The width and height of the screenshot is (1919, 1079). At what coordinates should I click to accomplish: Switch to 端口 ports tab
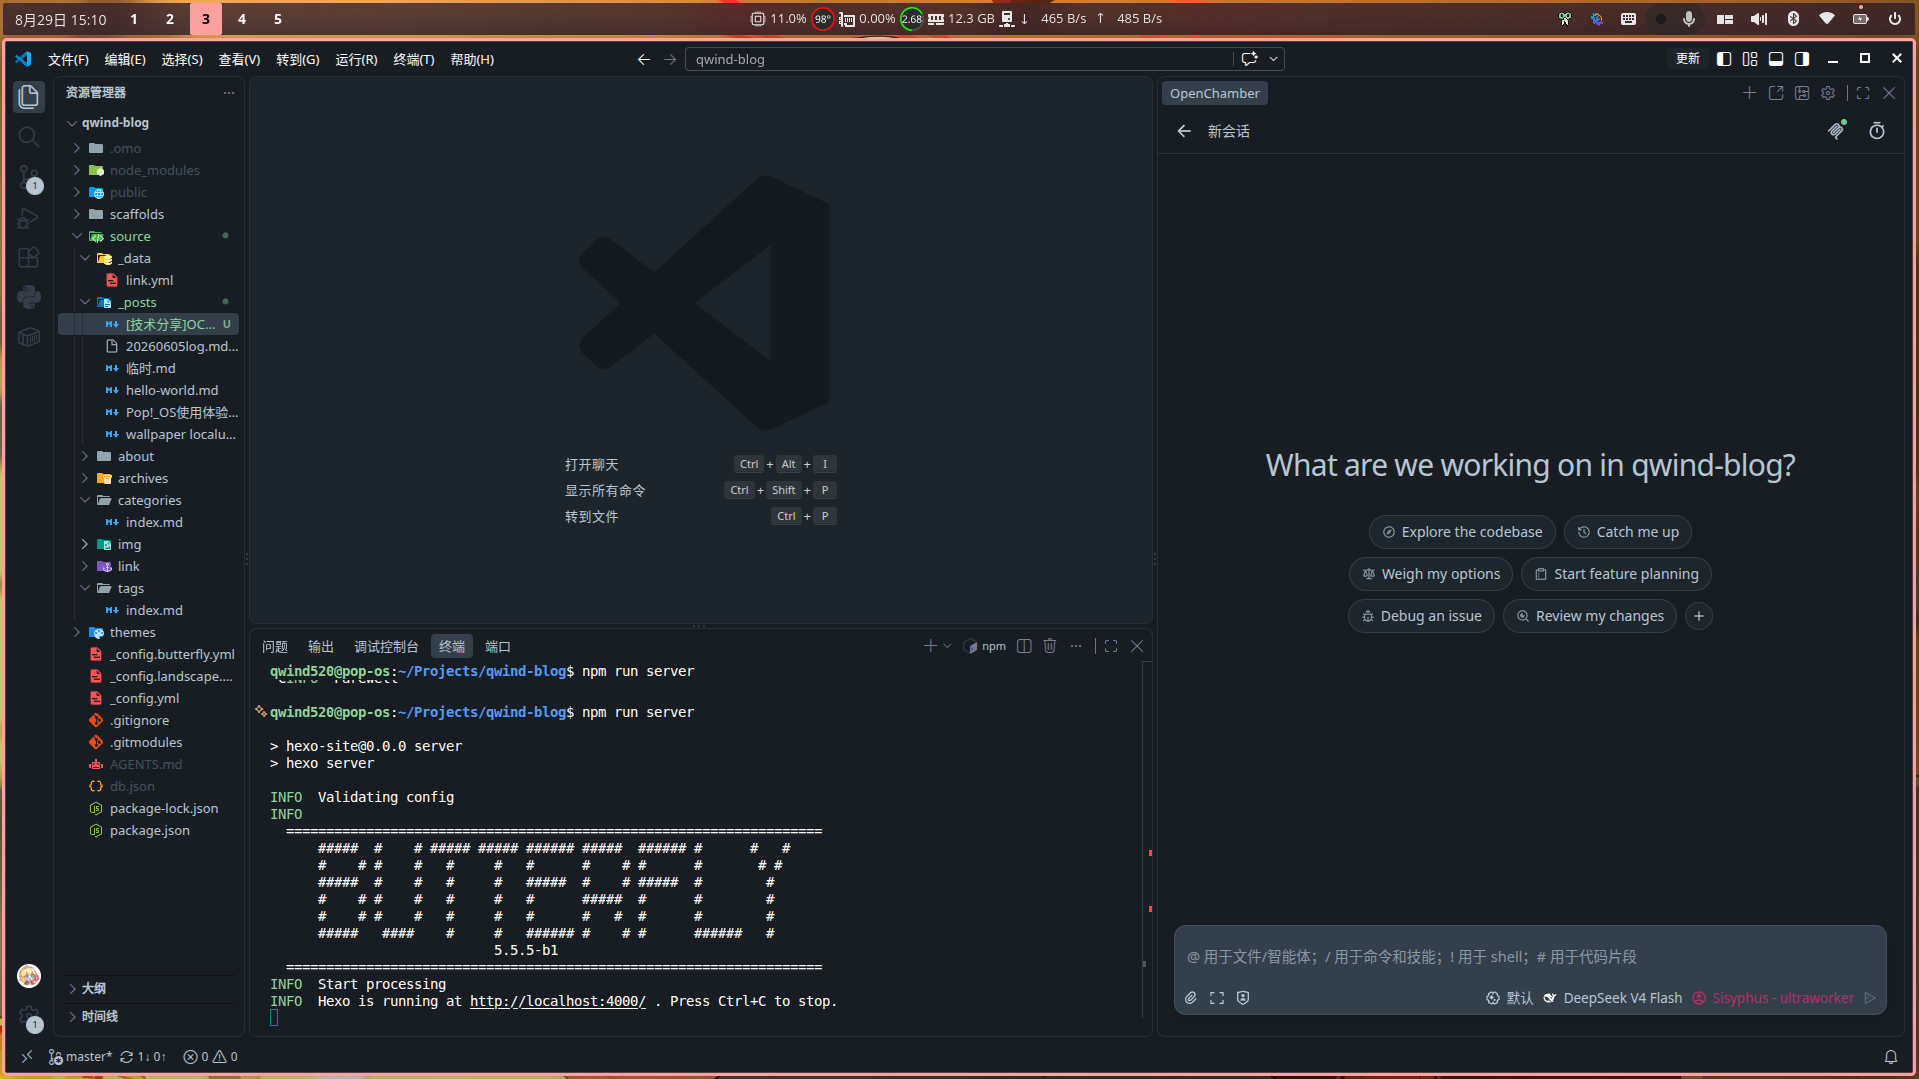click(498, 647)
